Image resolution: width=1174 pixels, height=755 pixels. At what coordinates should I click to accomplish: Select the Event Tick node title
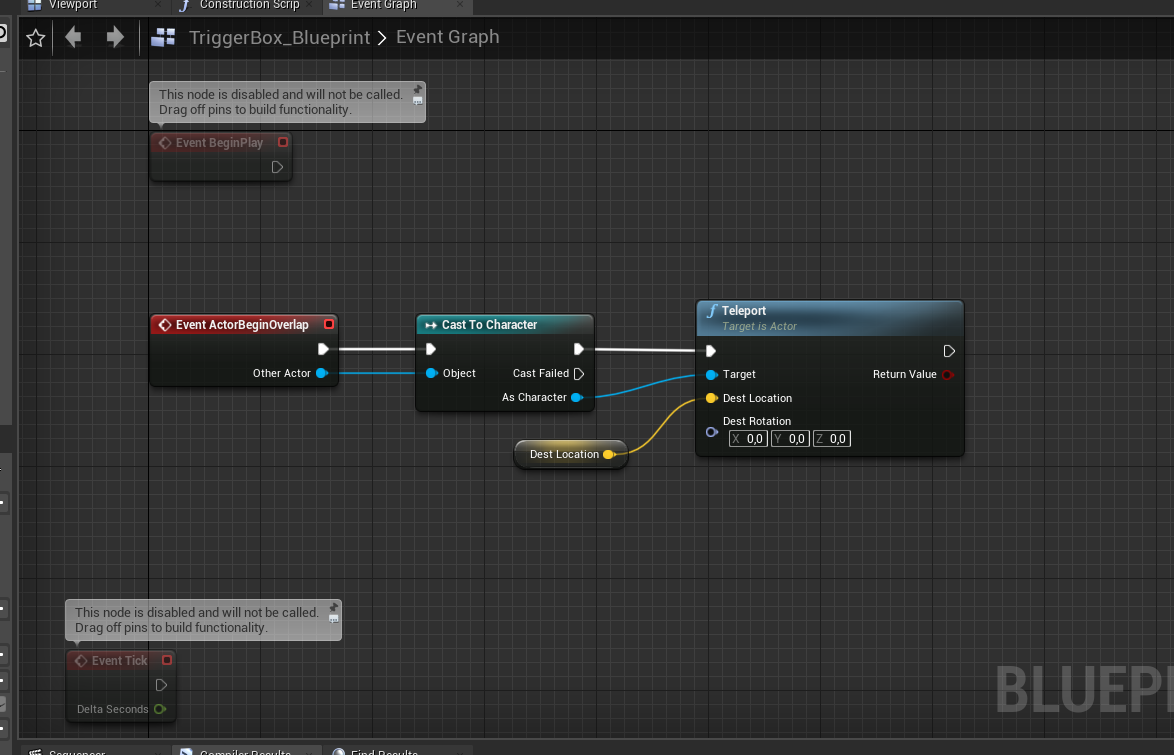tap(119, 661)
